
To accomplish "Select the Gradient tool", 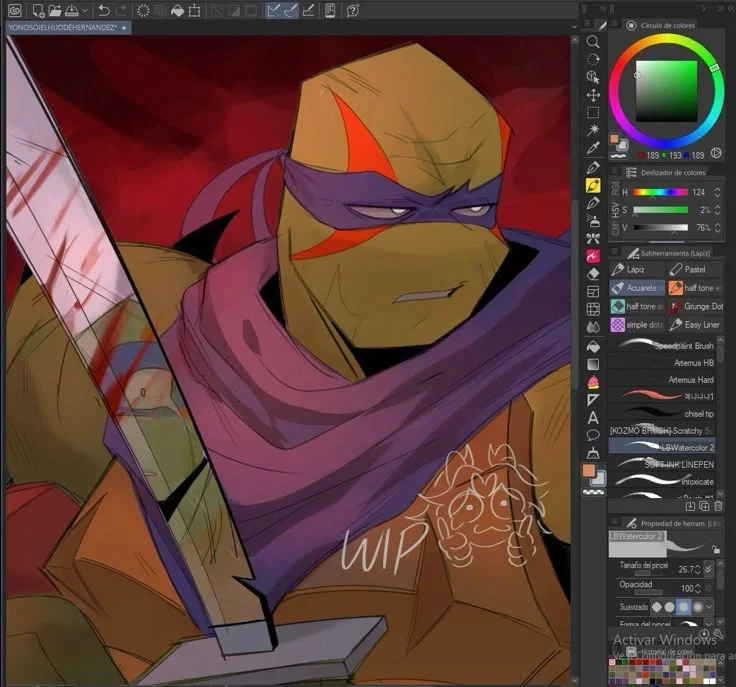I will (x=593, y=365).
